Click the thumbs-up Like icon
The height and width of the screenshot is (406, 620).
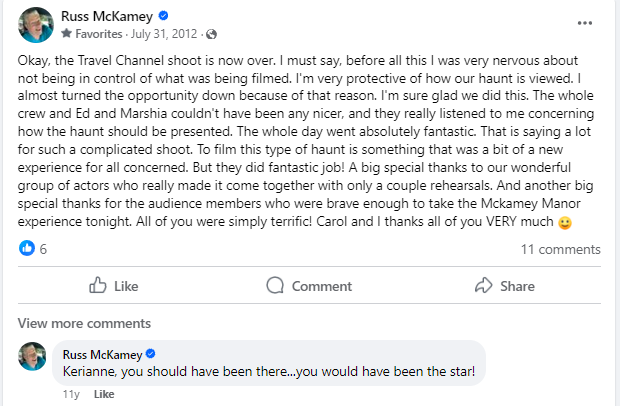click(98, 286)
